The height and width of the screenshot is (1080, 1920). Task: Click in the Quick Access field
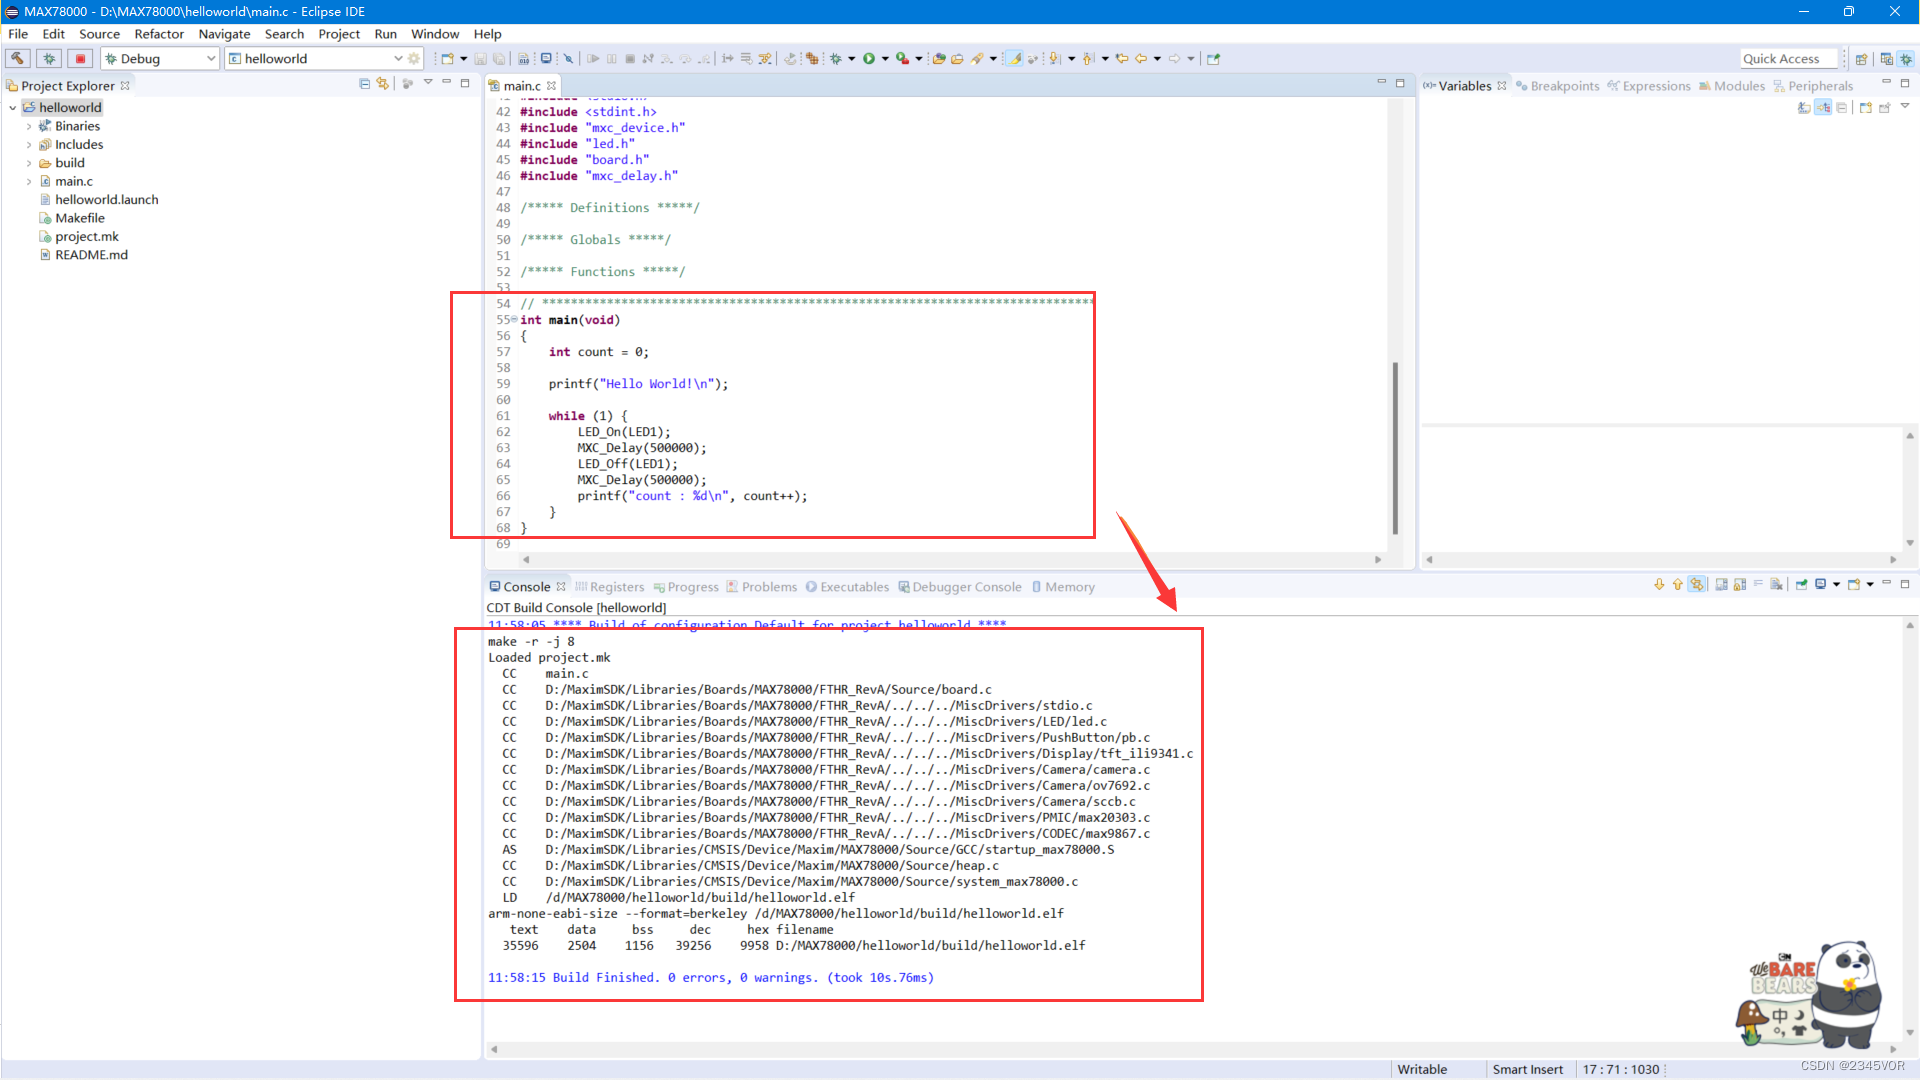coord(1788,59)
